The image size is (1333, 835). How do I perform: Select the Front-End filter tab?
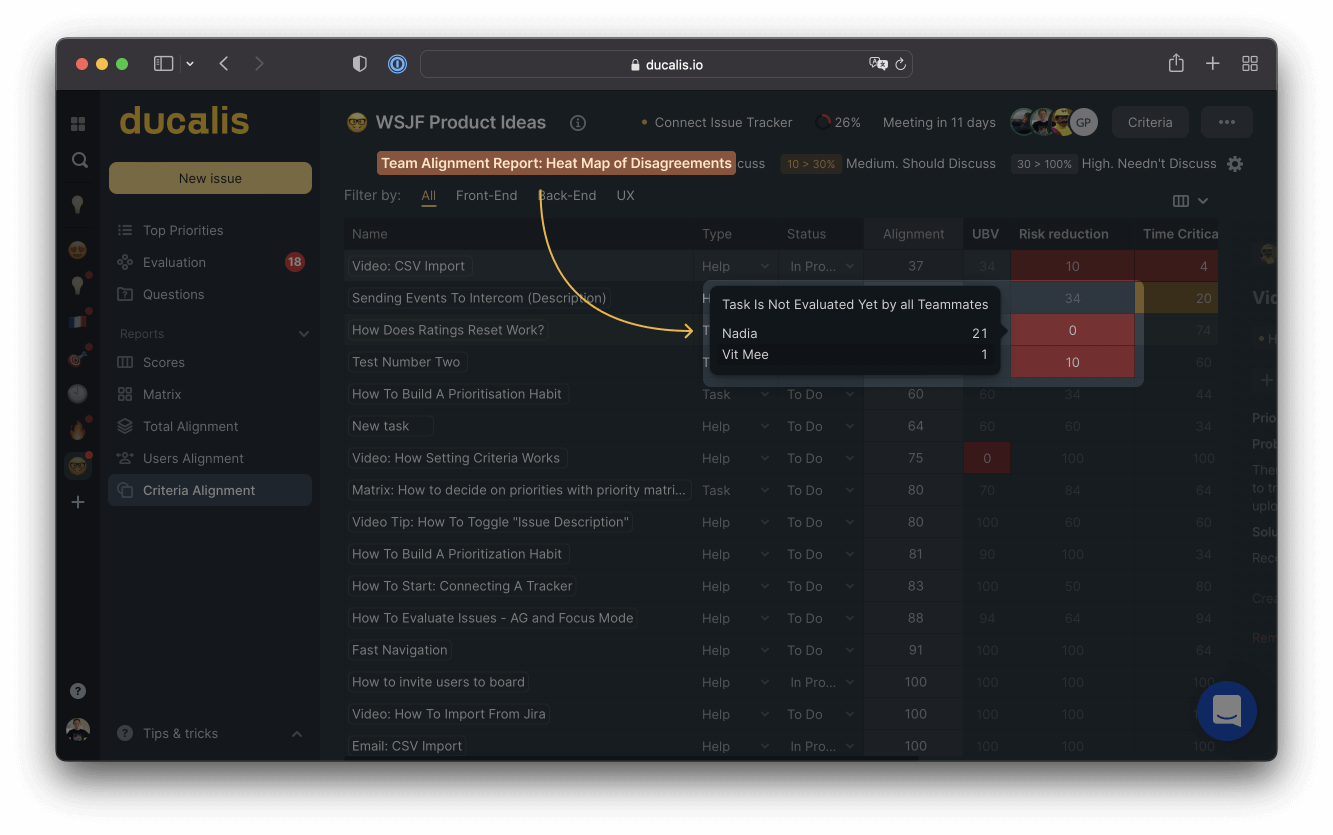click(486, 196)
